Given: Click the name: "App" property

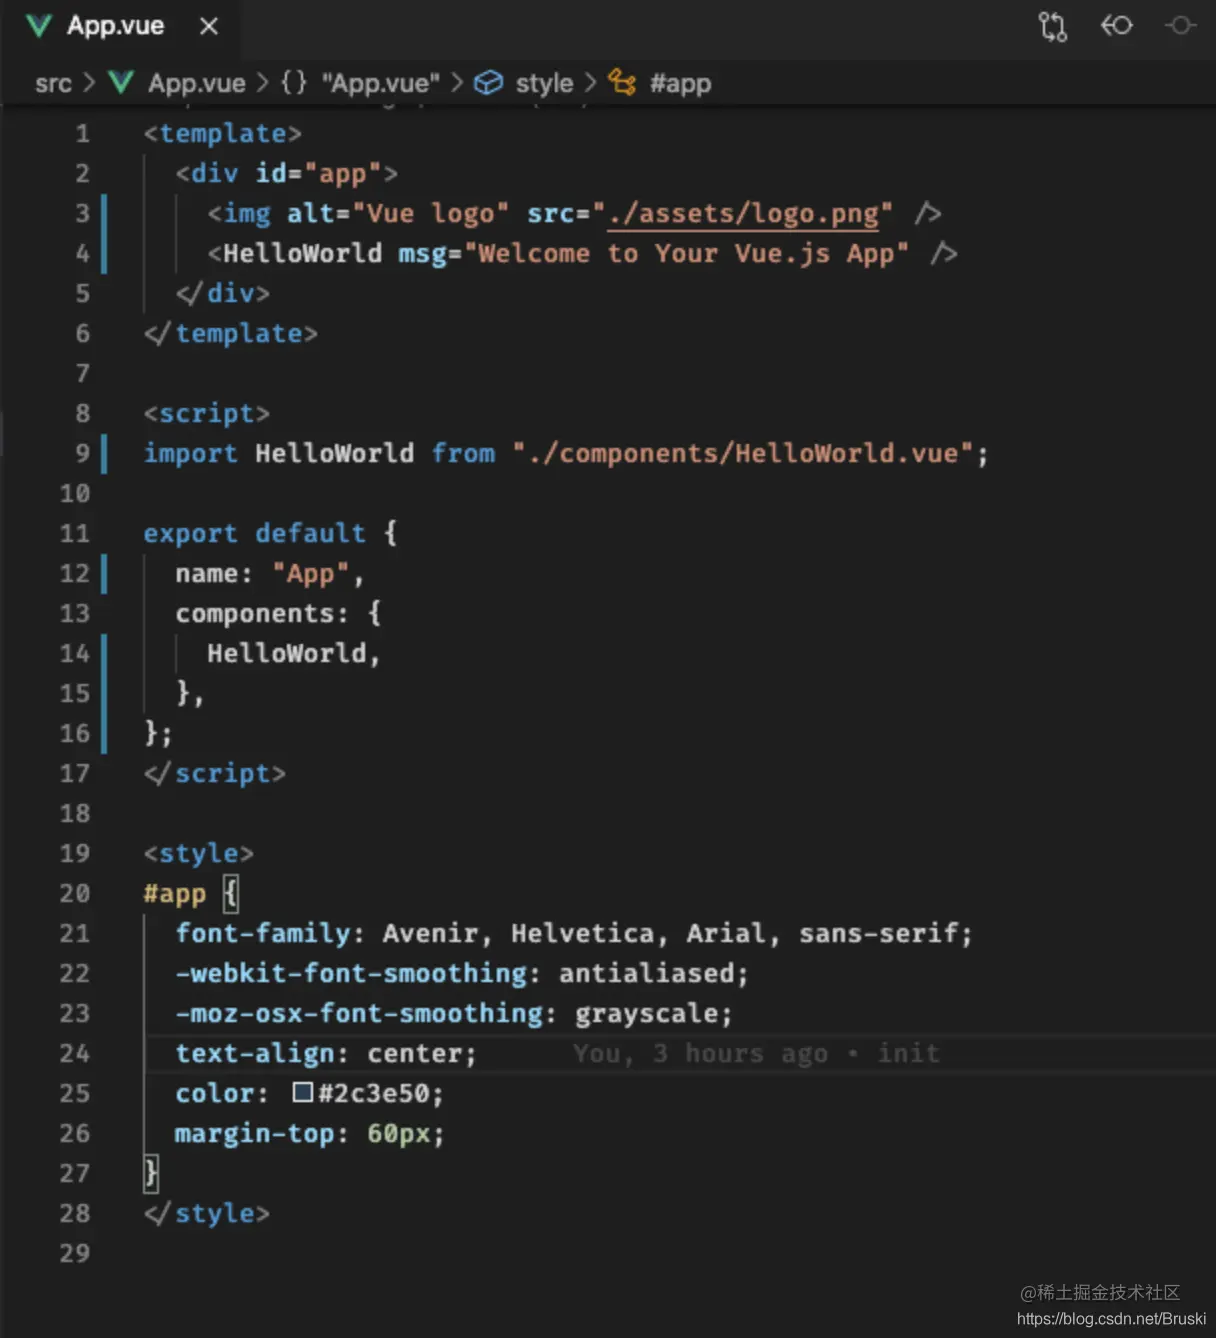Looking at the screenshot, I should (x=262, y=573).
